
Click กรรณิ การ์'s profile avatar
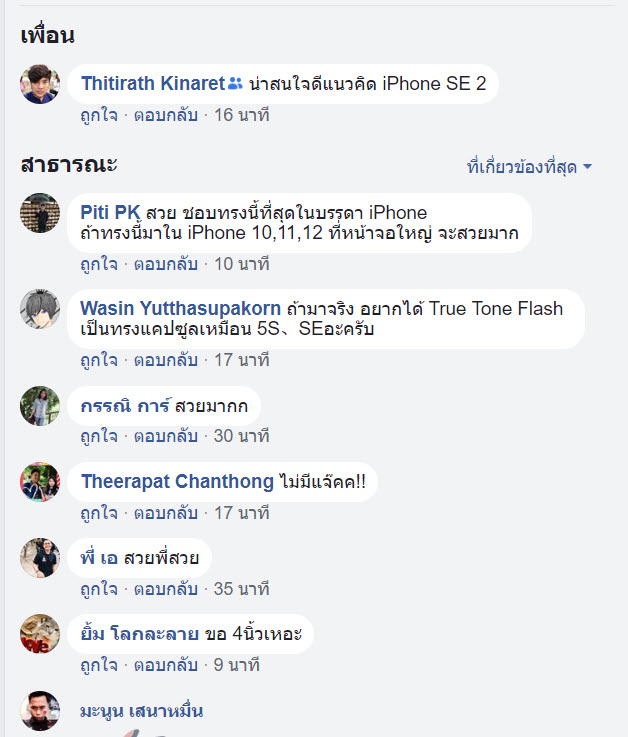pyautogui.click(x=40, y=406)
